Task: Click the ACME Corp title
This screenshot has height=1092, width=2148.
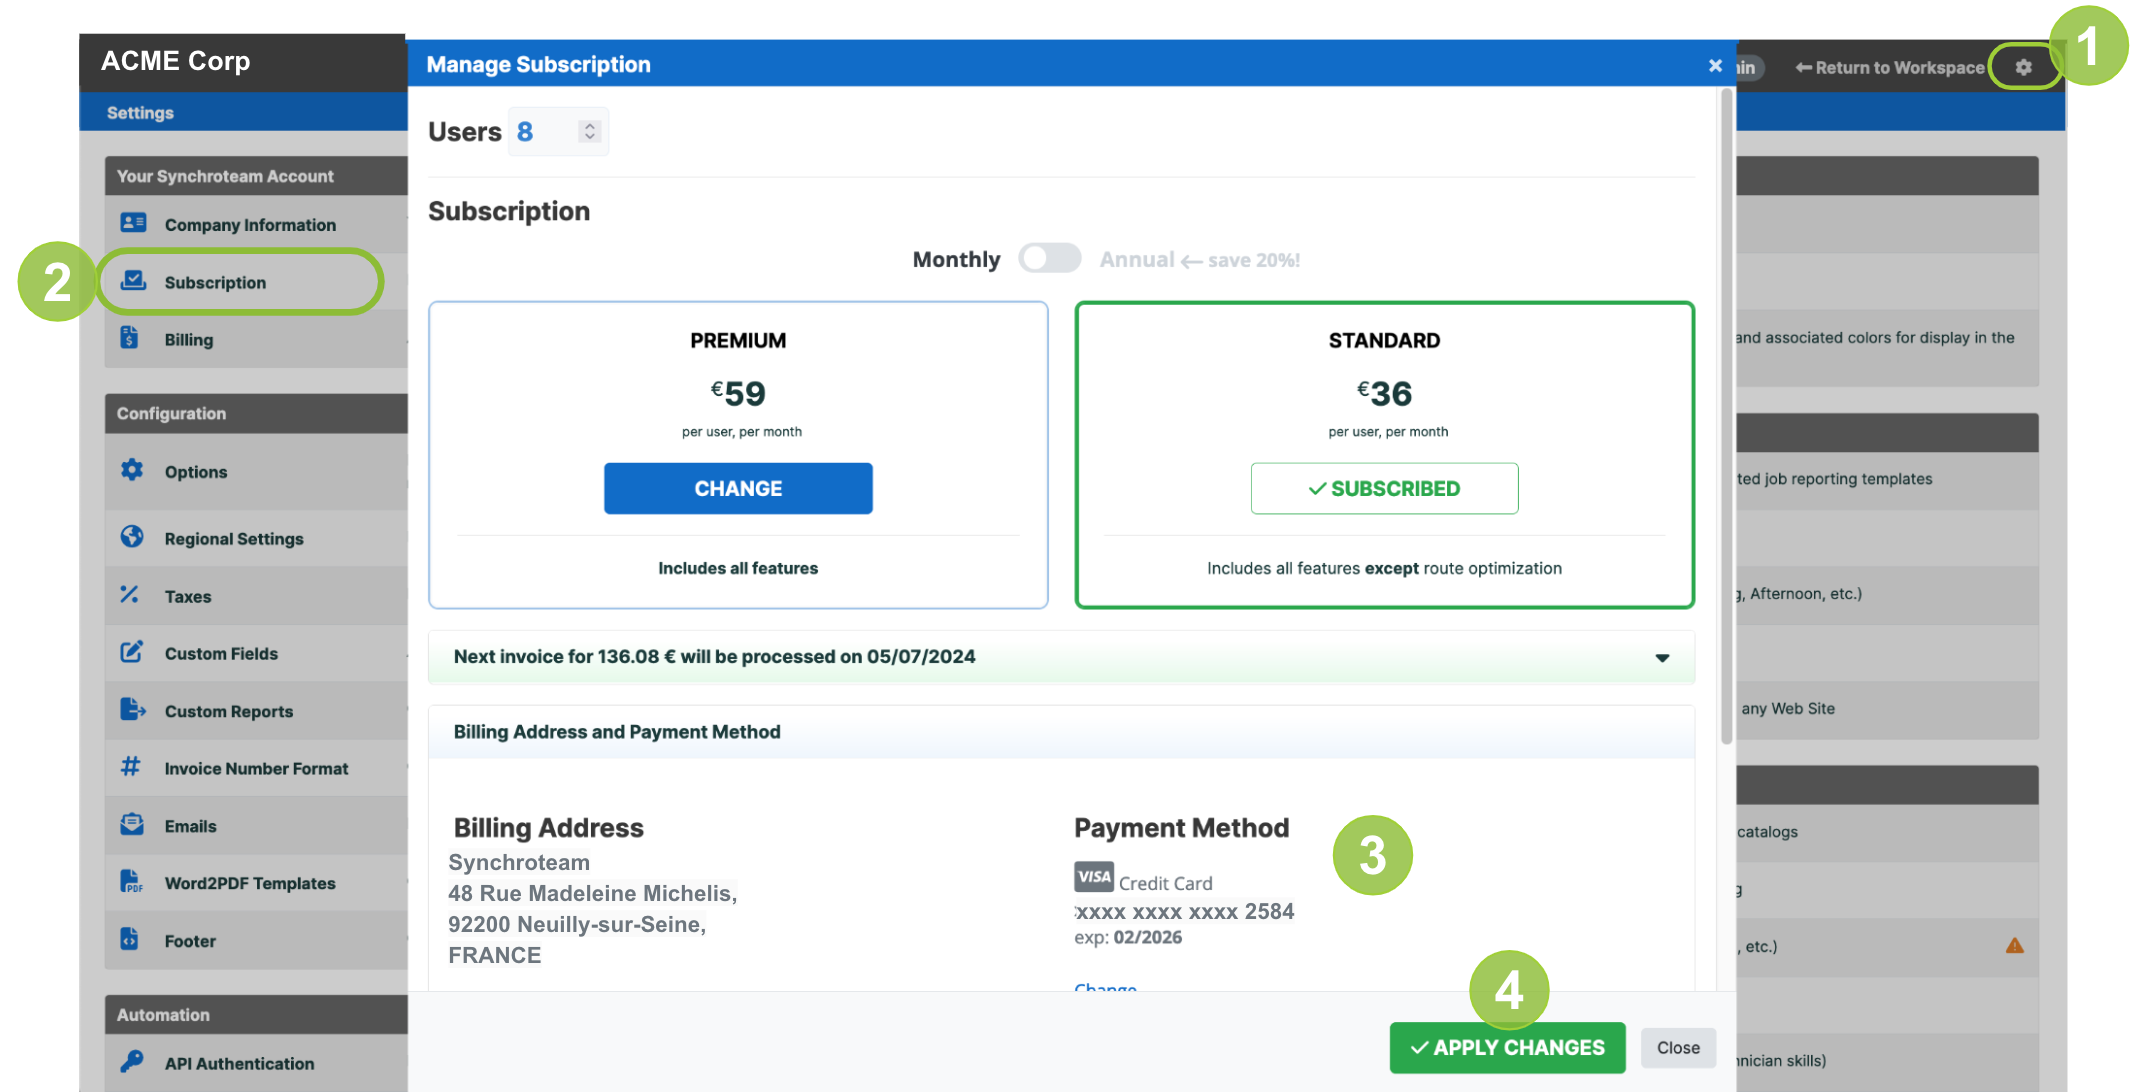Action: (176, 61)
